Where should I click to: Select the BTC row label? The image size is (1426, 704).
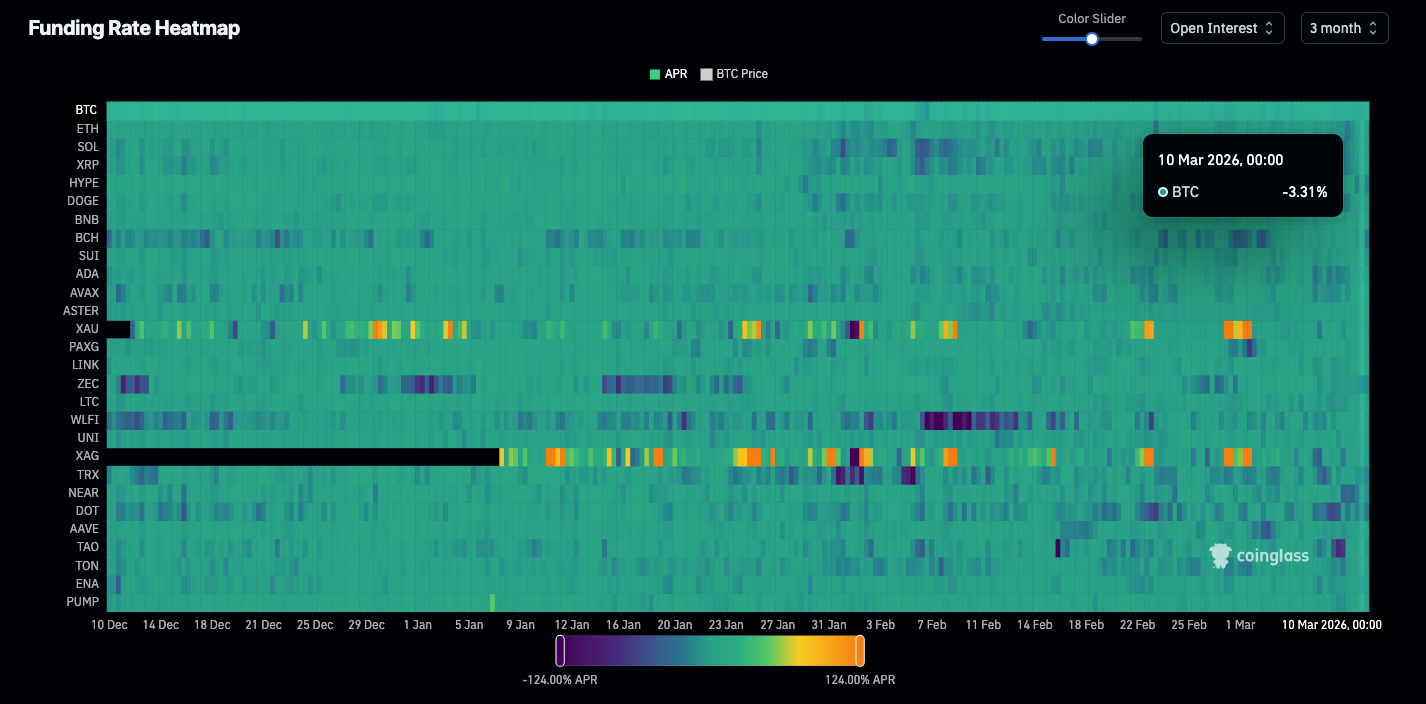click(87, 110)
